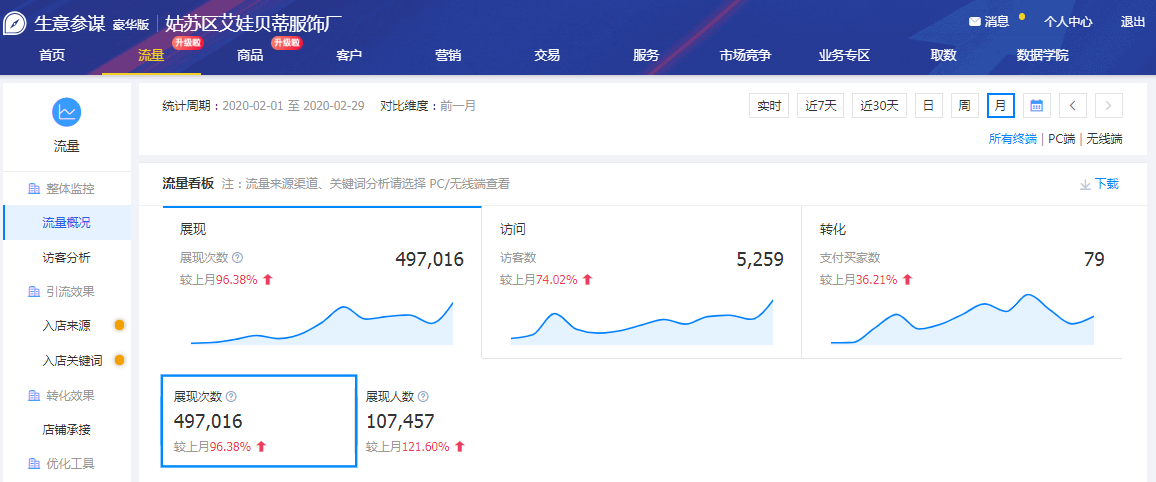This screenshot has width=1156, height=482.
Task: Click 退出 to log out
Action: tap(1132, 22)
